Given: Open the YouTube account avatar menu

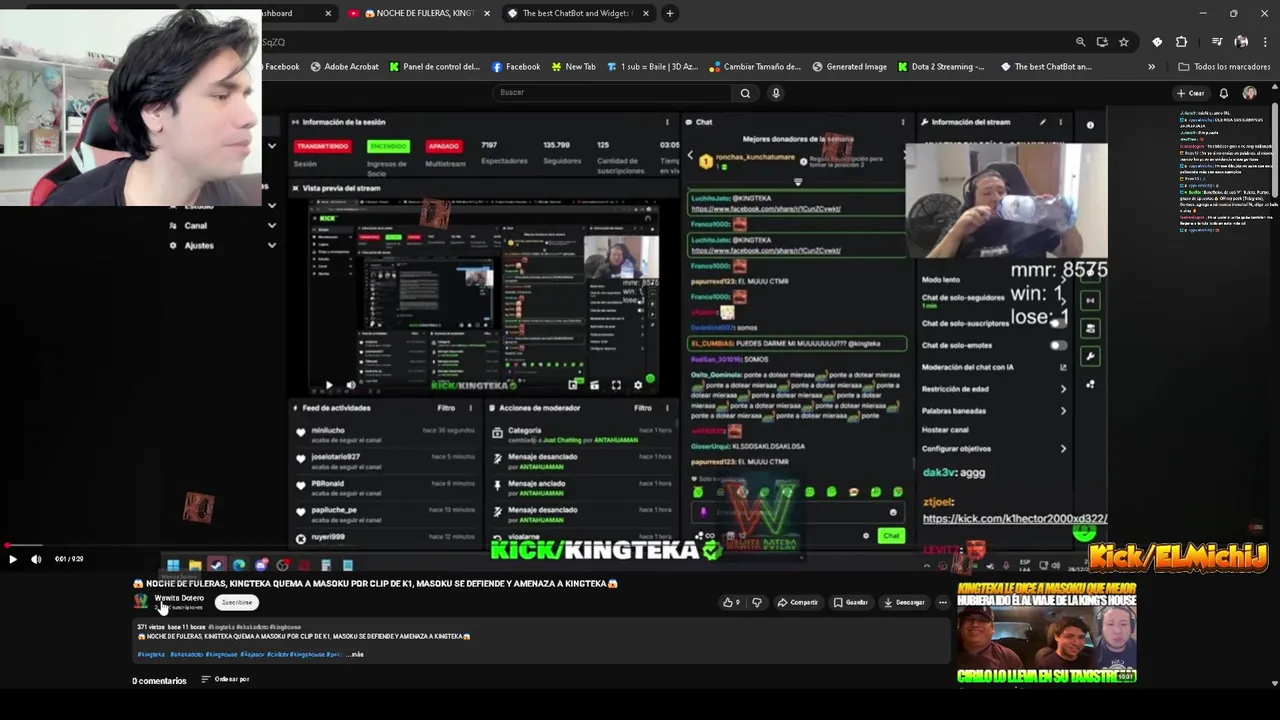Looking at the screenshot, I should (1250, 93).
